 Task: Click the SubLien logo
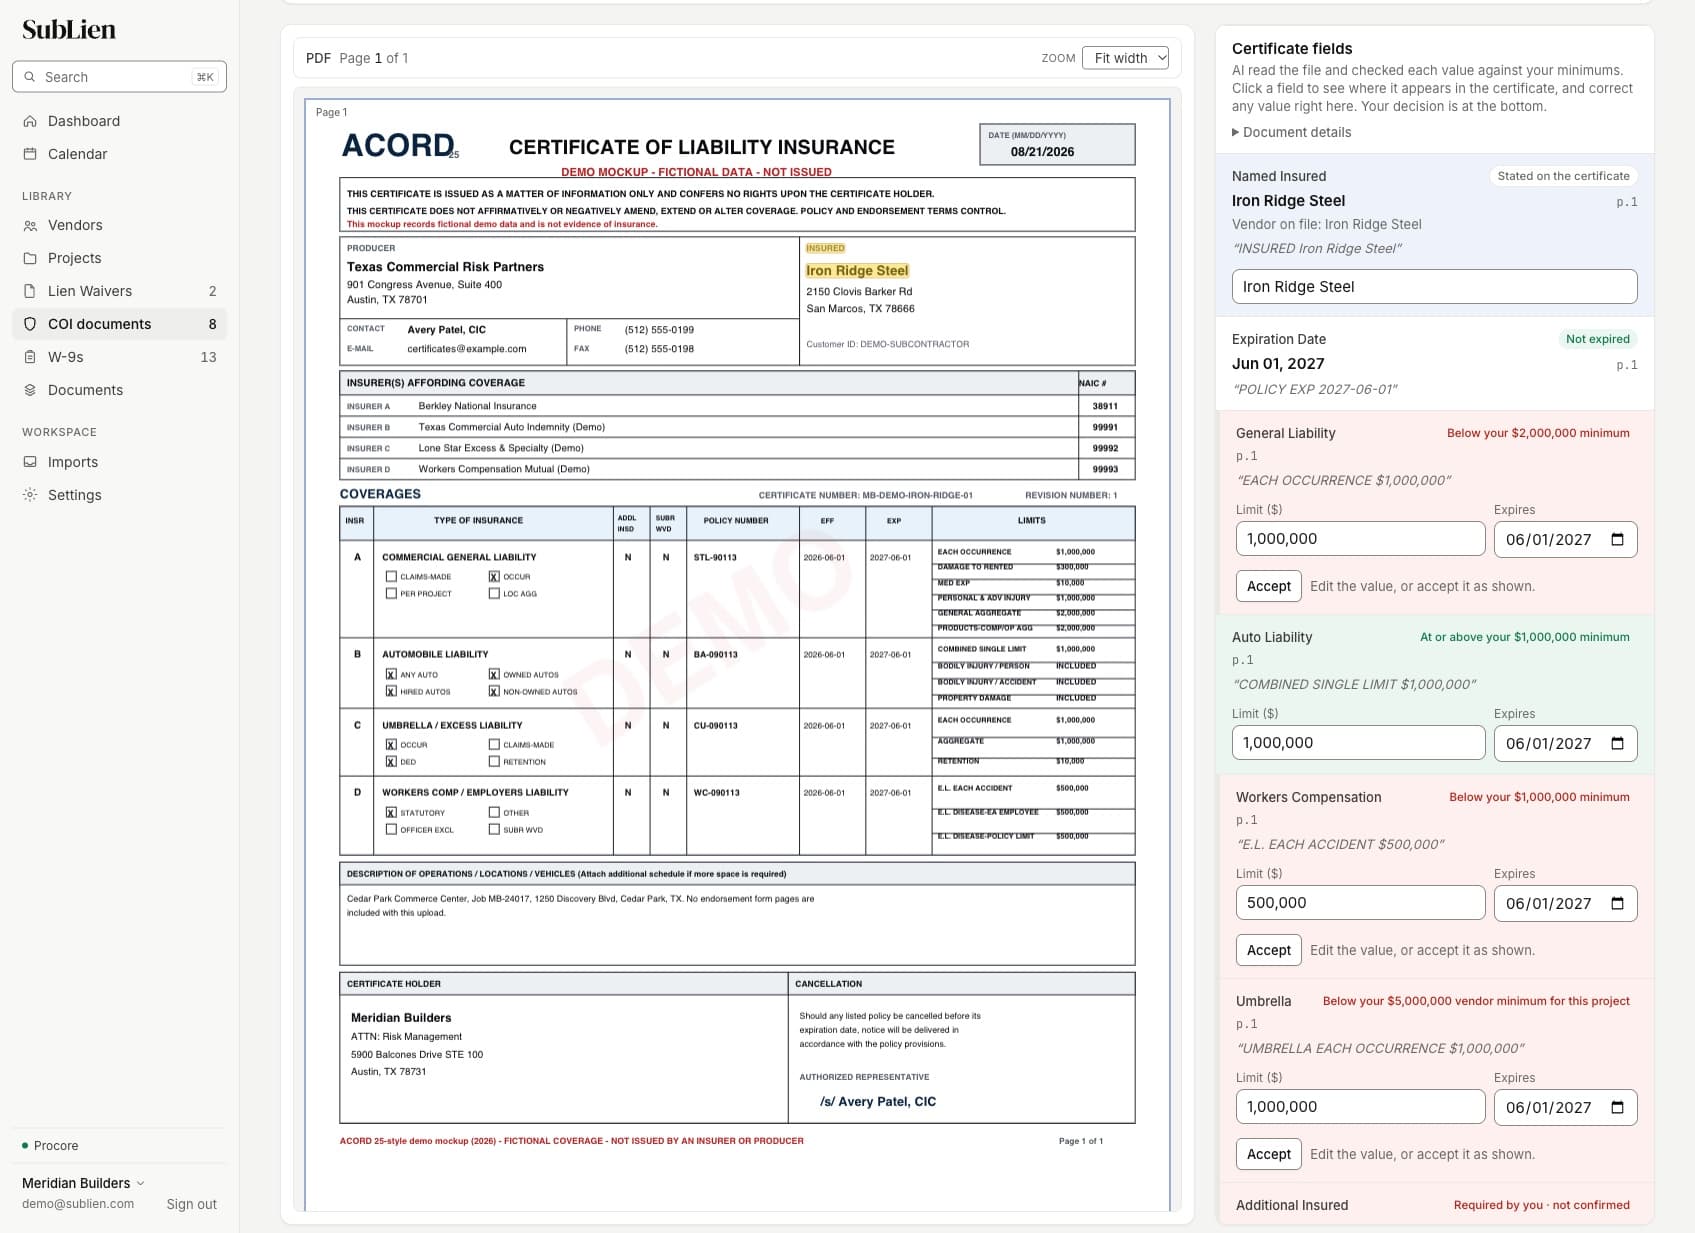pos(69,30)
